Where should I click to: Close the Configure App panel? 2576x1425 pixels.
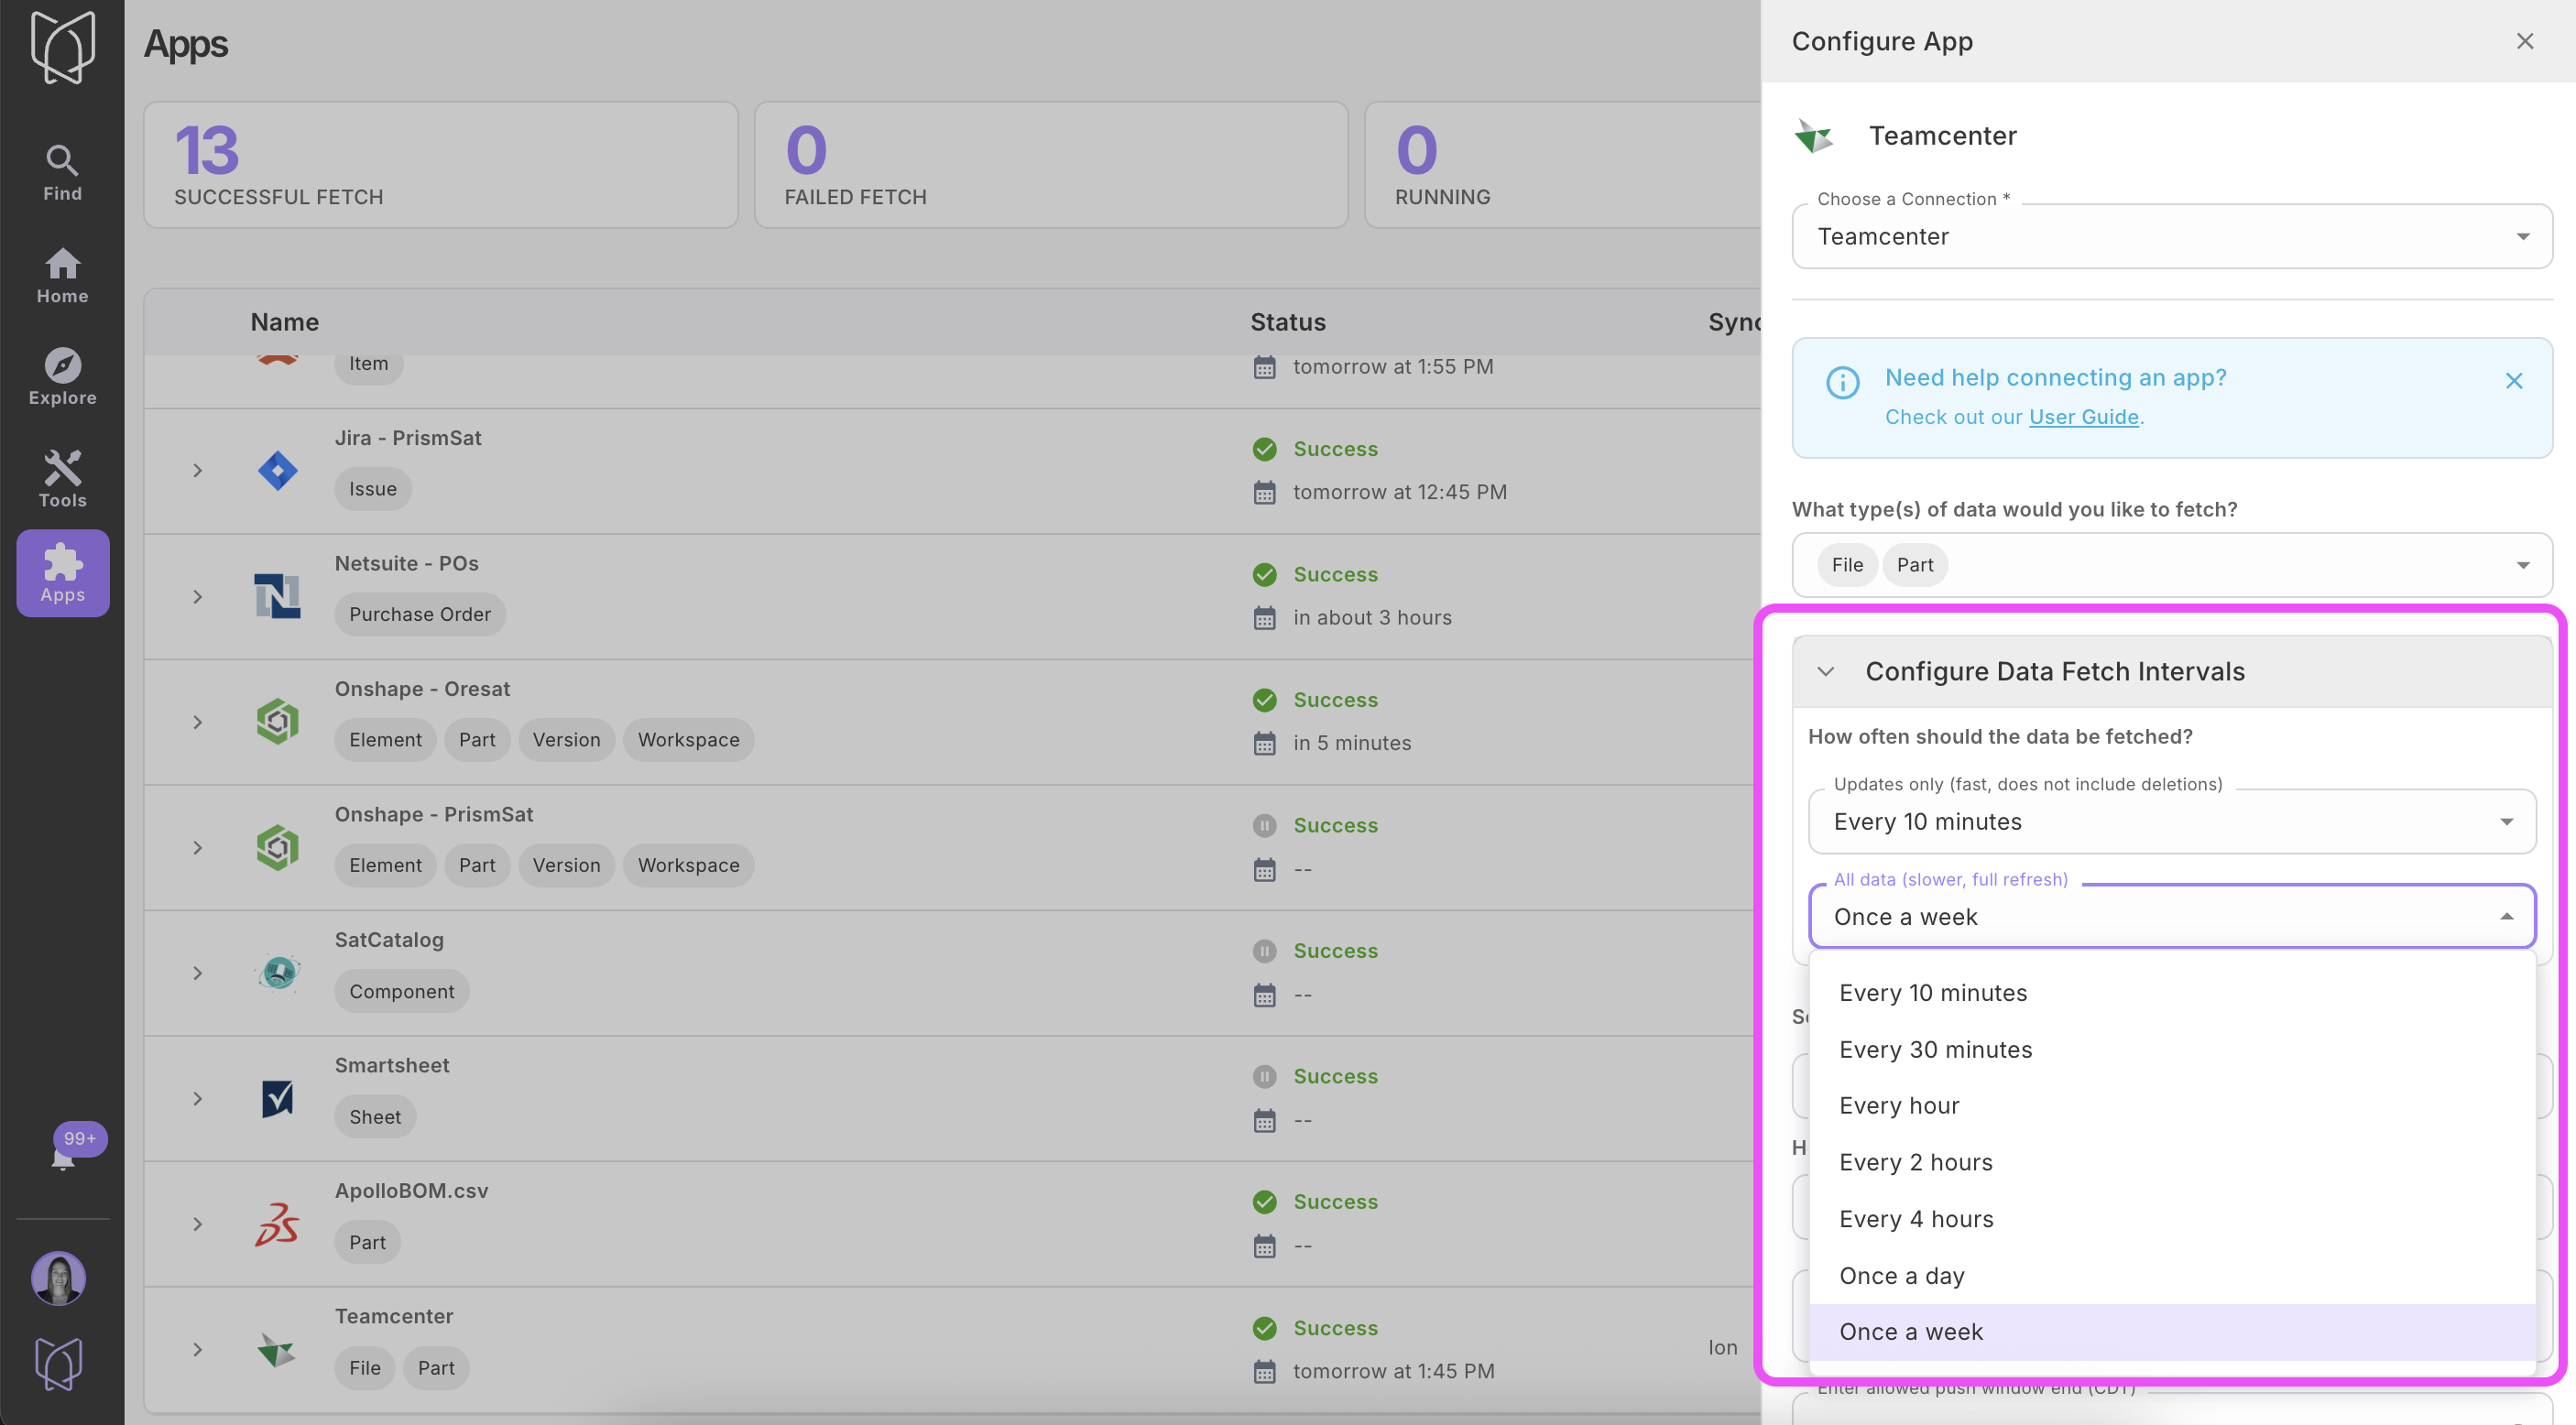(2524, 41)
